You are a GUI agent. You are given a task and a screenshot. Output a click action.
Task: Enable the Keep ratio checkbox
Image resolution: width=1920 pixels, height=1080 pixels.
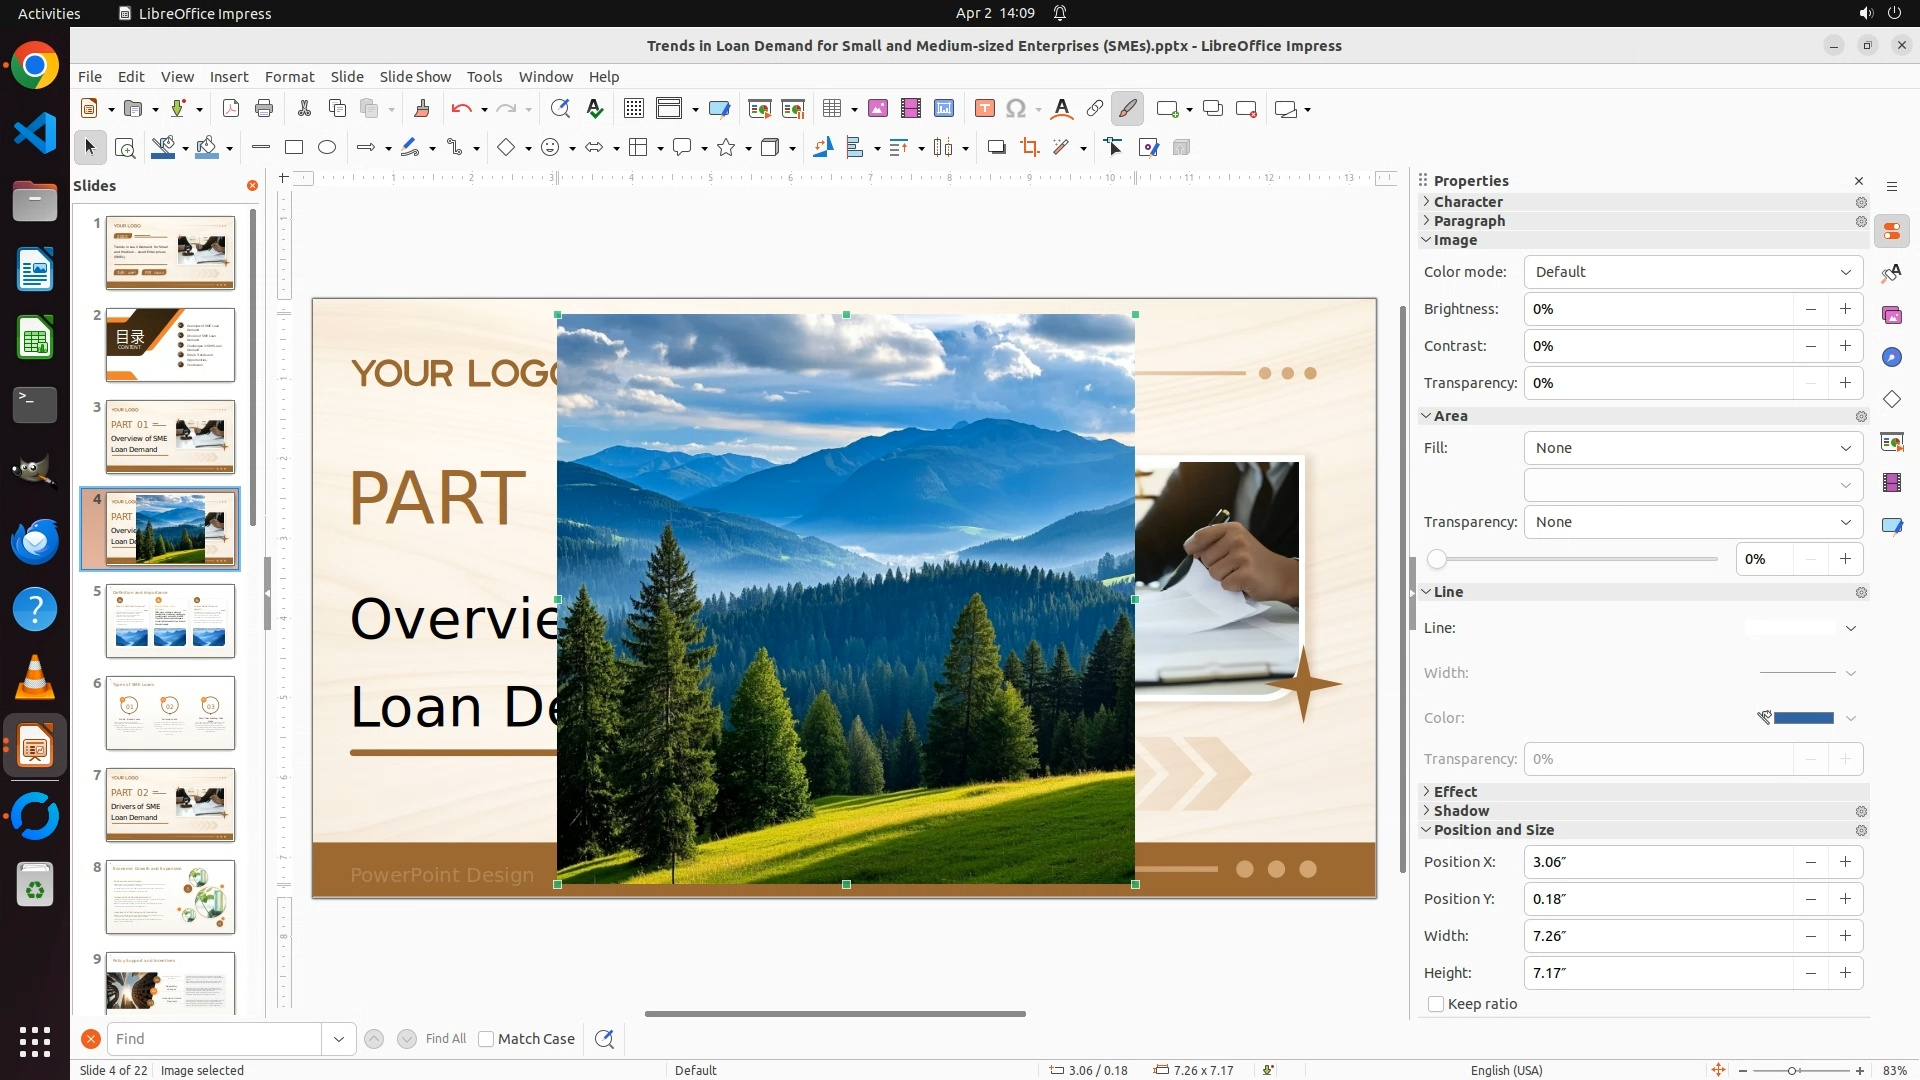[x=1436, y=1004]
